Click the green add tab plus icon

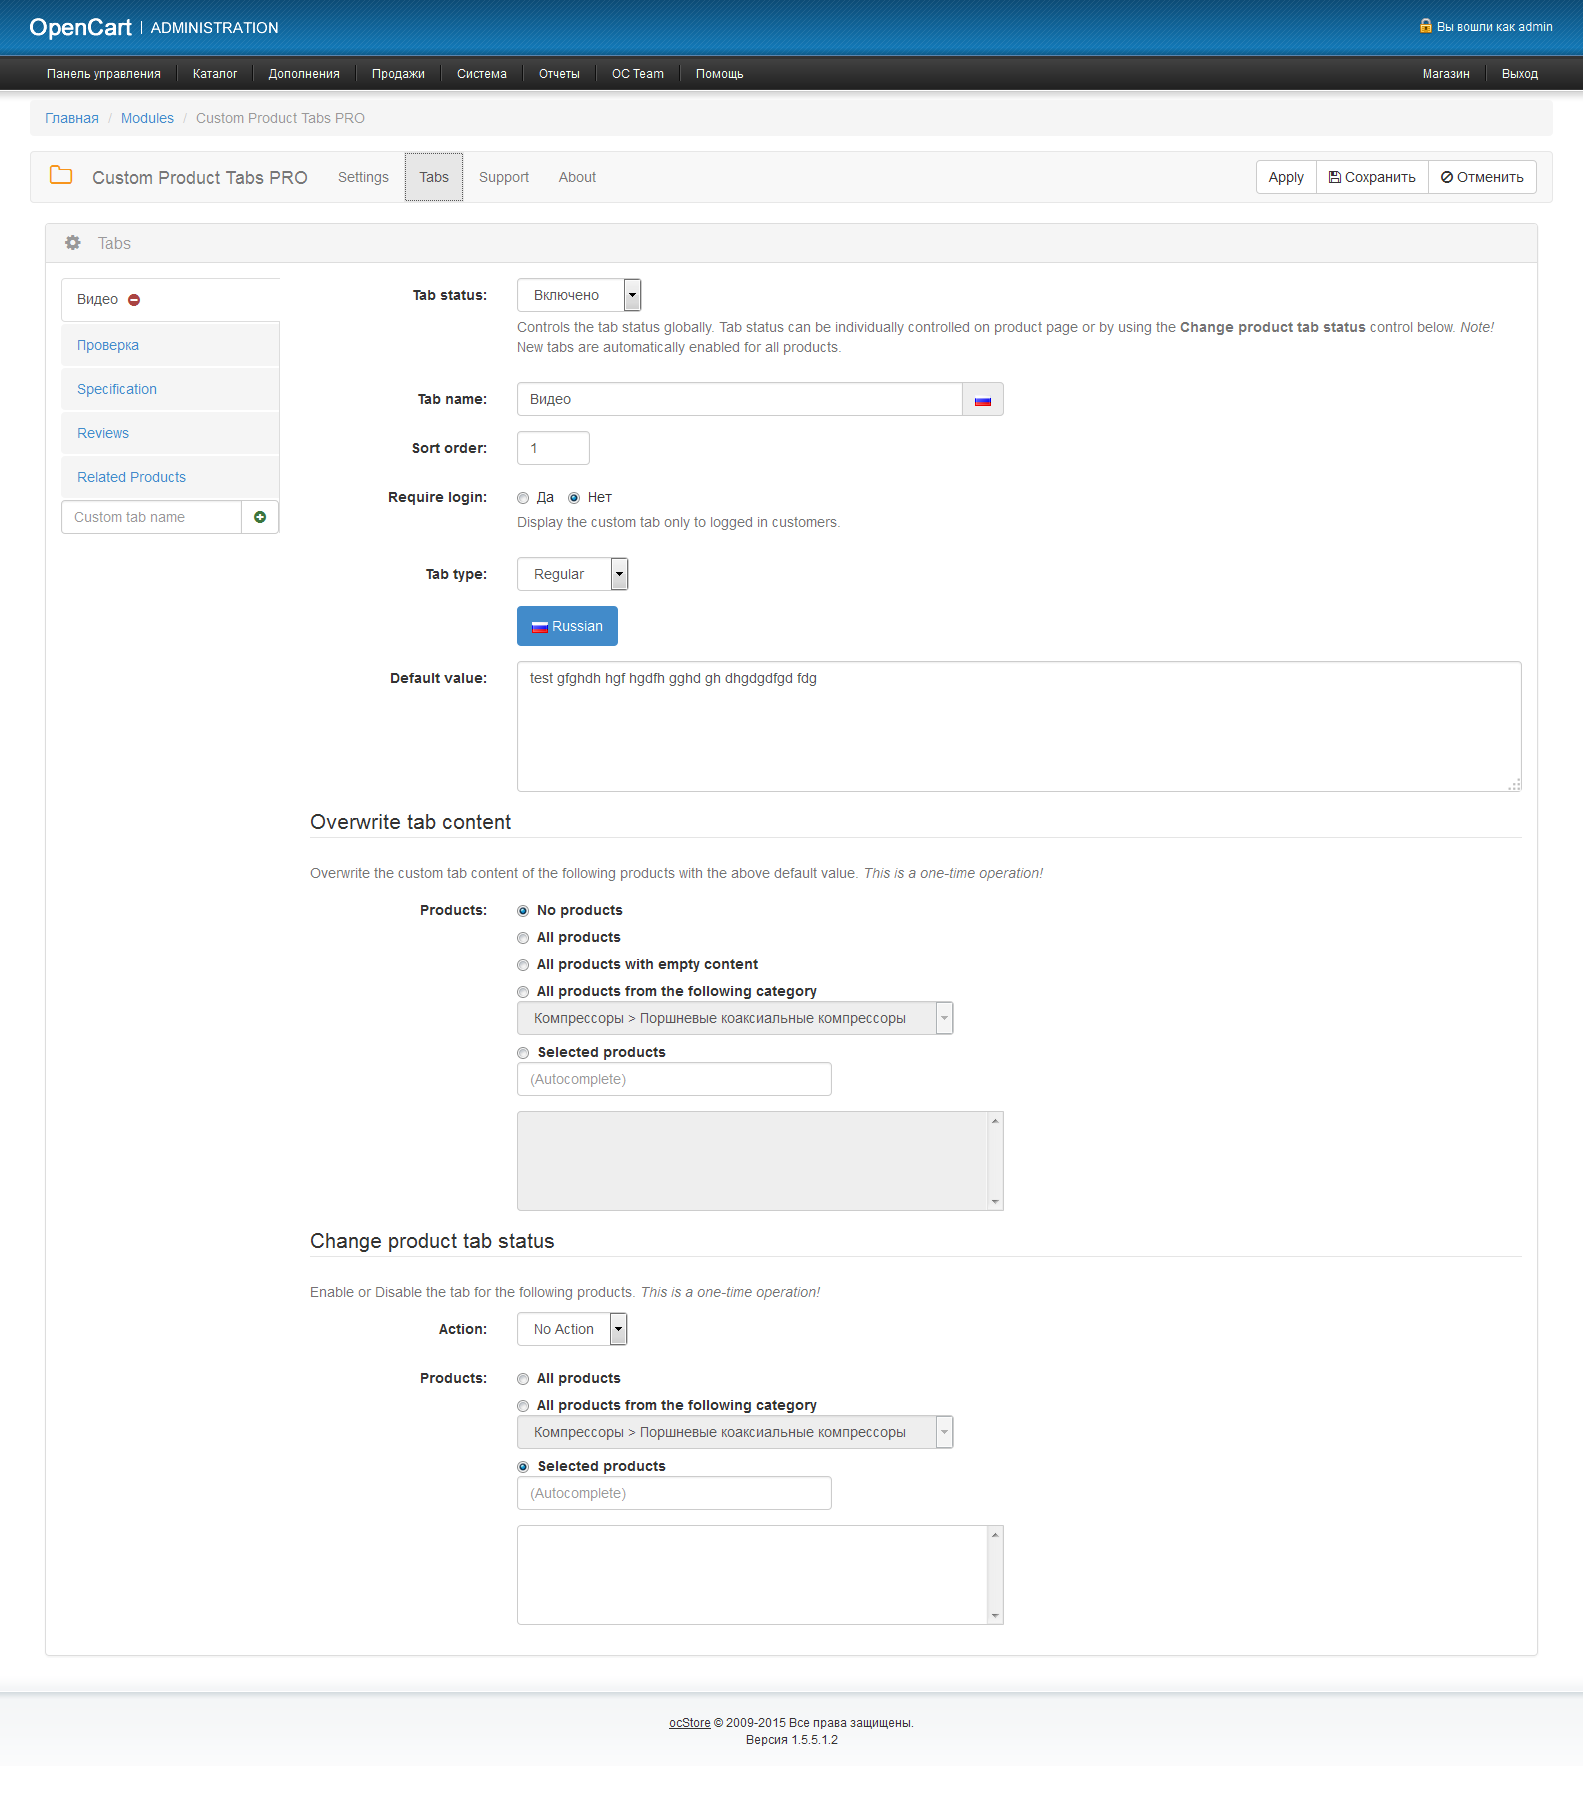260,517
